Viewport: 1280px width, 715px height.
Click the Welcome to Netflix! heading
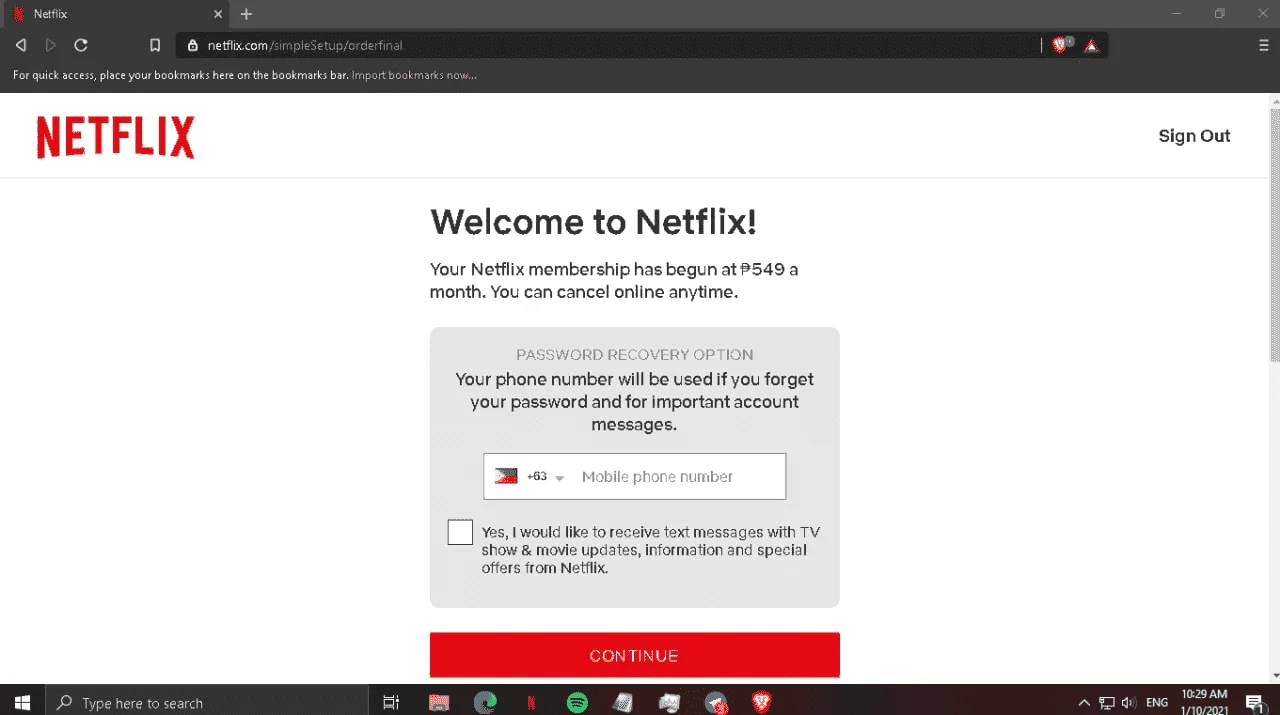[x=594, y=221]
